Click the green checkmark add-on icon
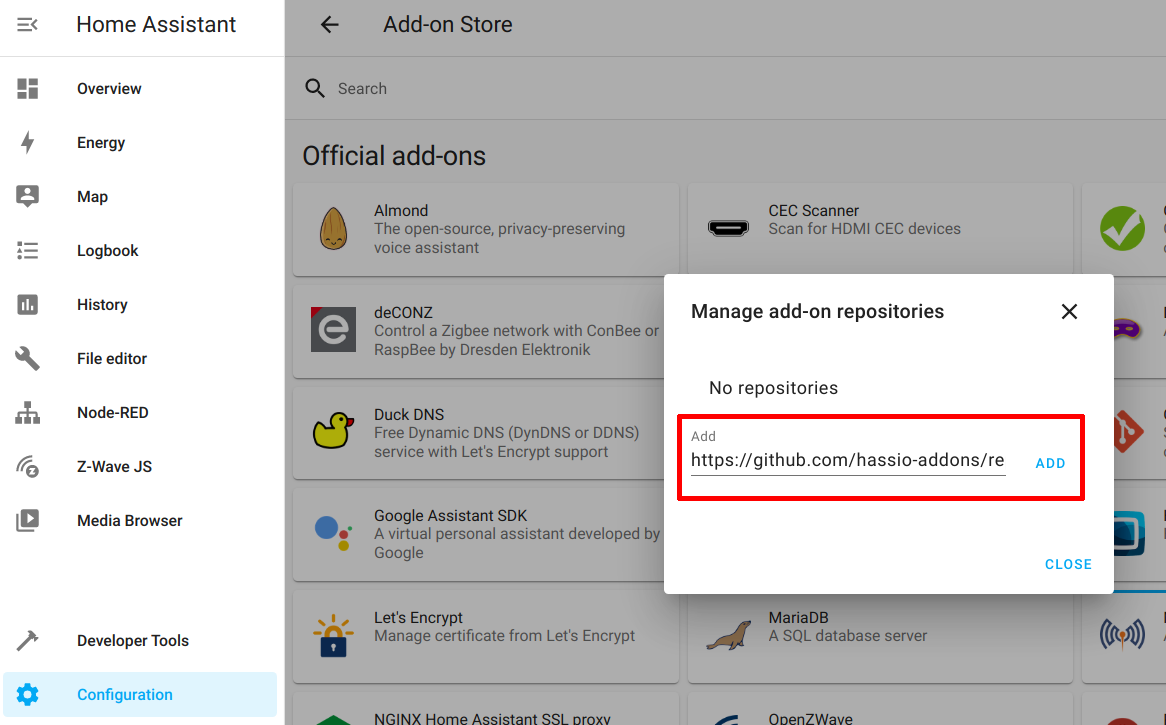 tap(1122, 228)
